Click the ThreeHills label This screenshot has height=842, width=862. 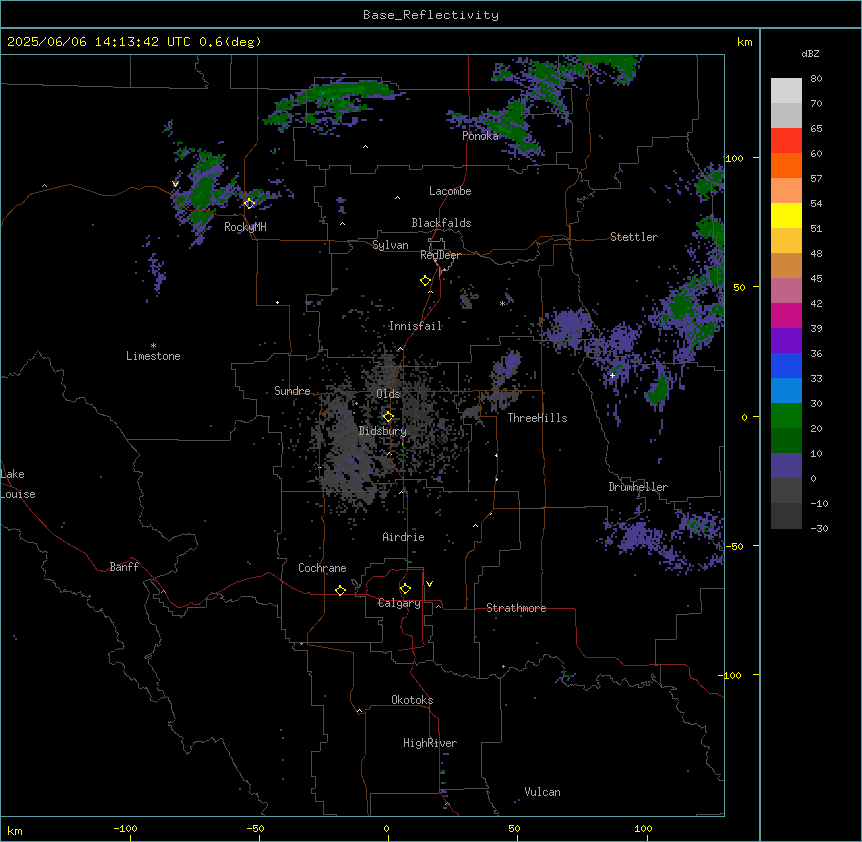537,418
